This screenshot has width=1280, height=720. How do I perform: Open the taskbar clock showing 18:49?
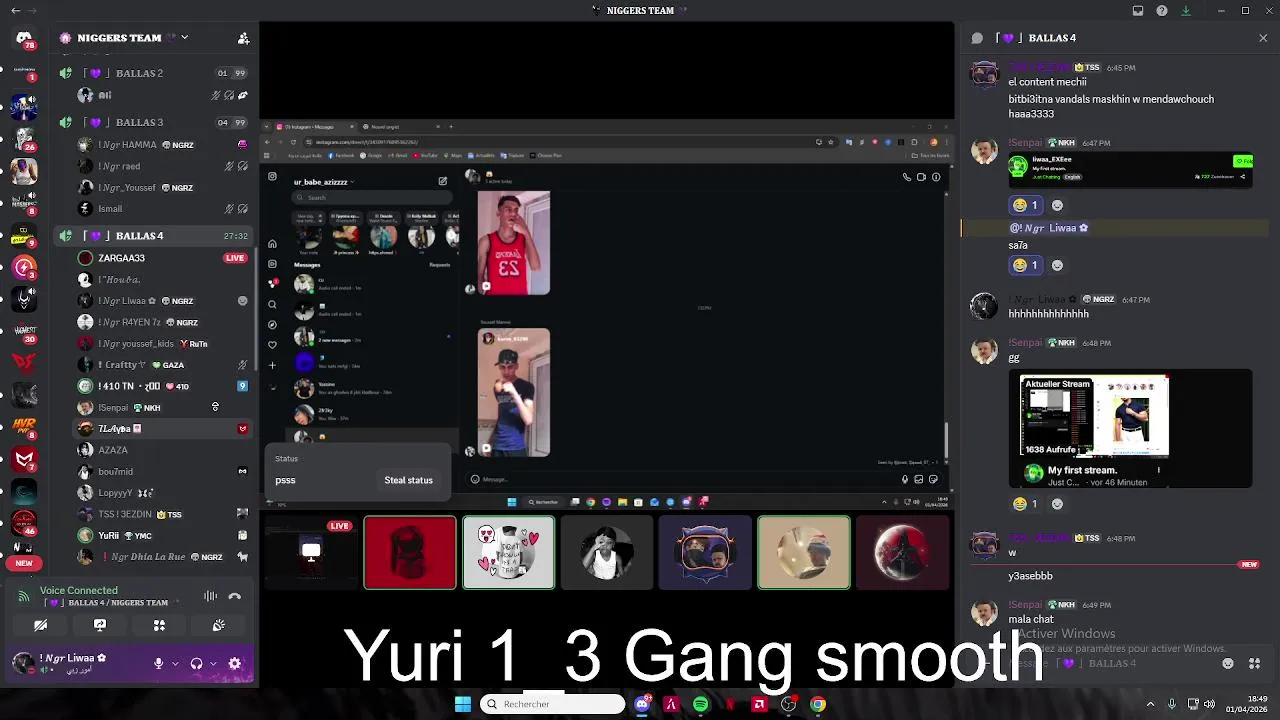click(x=1248, y=704)
